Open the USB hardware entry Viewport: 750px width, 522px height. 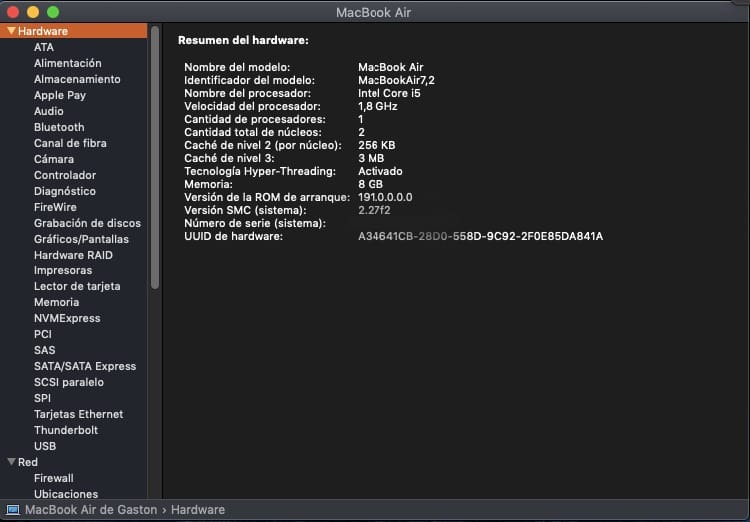point(45,446)
